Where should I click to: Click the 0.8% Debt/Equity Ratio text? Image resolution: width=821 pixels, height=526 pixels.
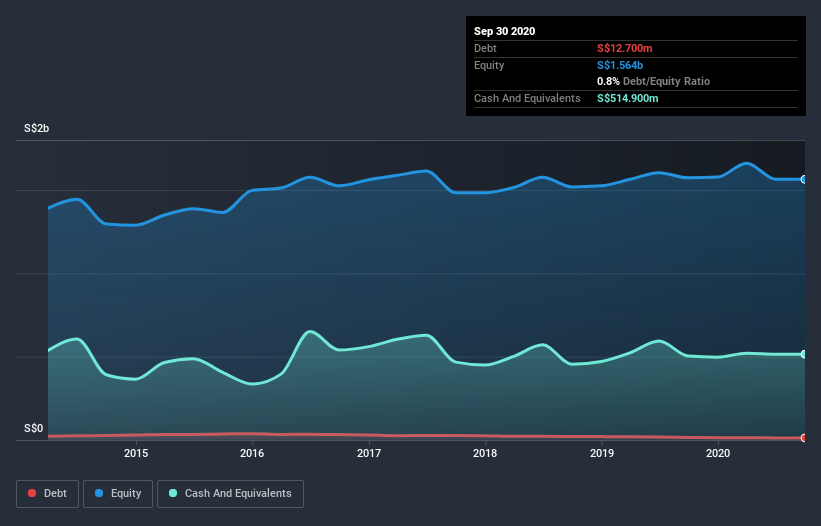pos(653,81)
